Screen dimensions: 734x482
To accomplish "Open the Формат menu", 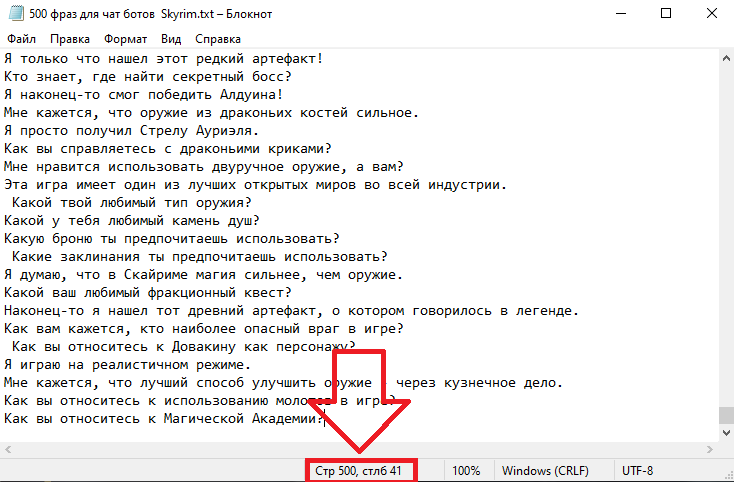I will [x=125, y=39].
